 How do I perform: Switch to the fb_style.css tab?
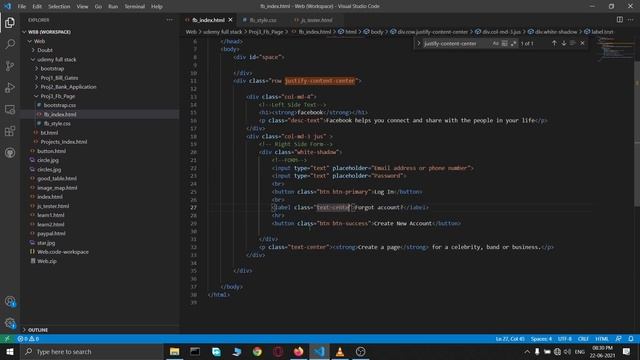point(262,20)
